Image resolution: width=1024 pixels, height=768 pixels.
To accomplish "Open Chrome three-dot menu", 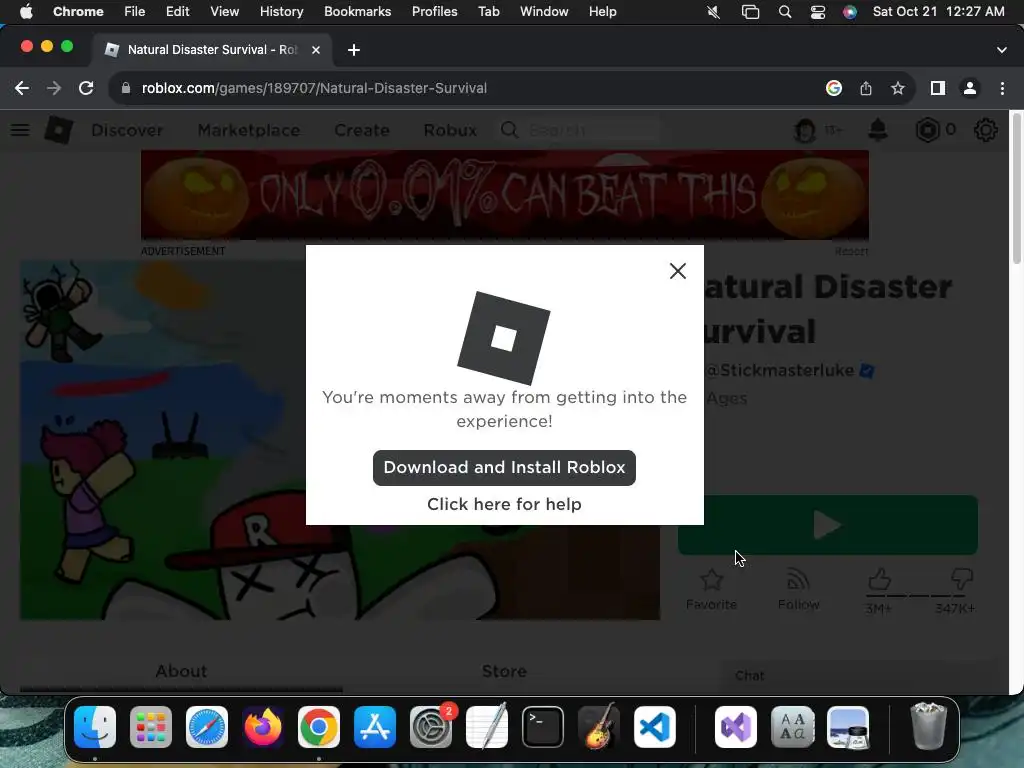I will click(x=1002, y=88).
